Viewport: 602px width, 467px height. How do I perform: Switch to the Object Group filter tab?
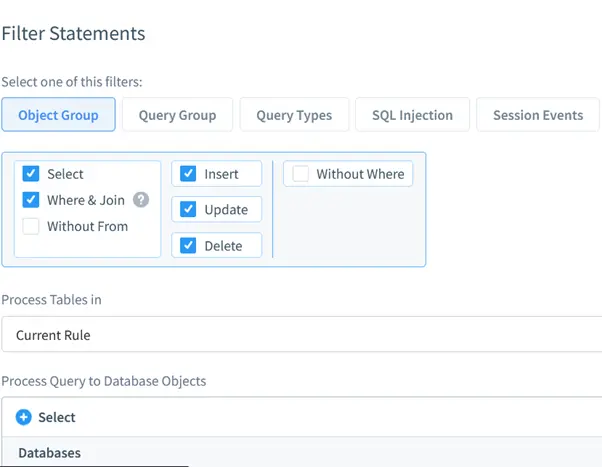pyautogui.click(x=58, y=115)
